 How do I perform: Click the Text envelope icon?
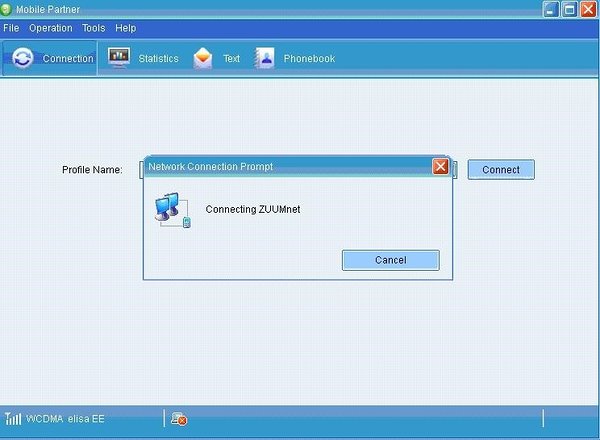click(203, 58)
